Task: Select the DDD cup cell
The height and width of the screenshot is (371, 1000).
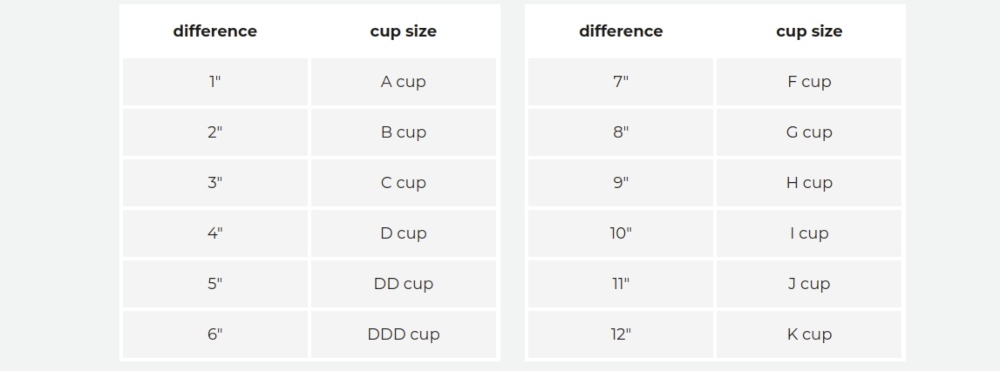Action: point(403,334)
